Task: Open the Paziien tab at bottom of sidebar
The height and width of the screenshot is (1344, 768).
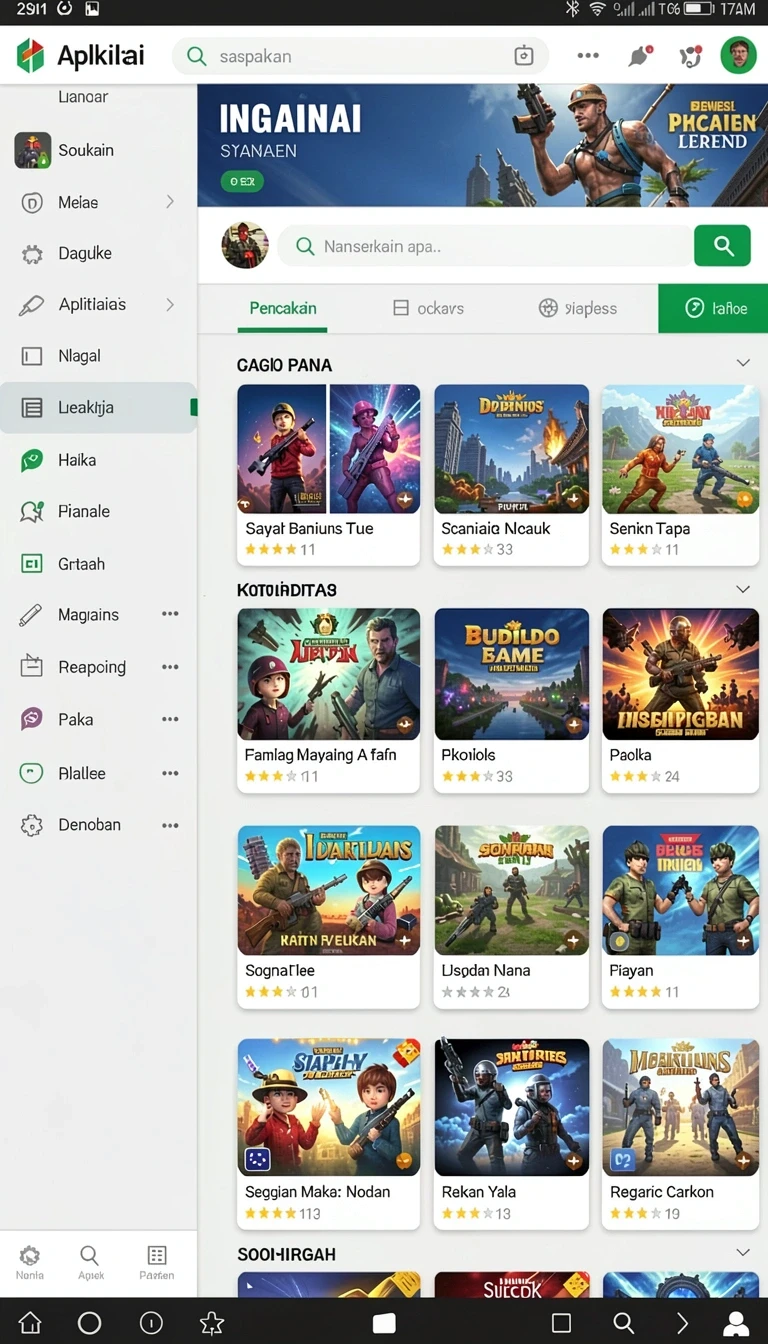Action: 156,1262
